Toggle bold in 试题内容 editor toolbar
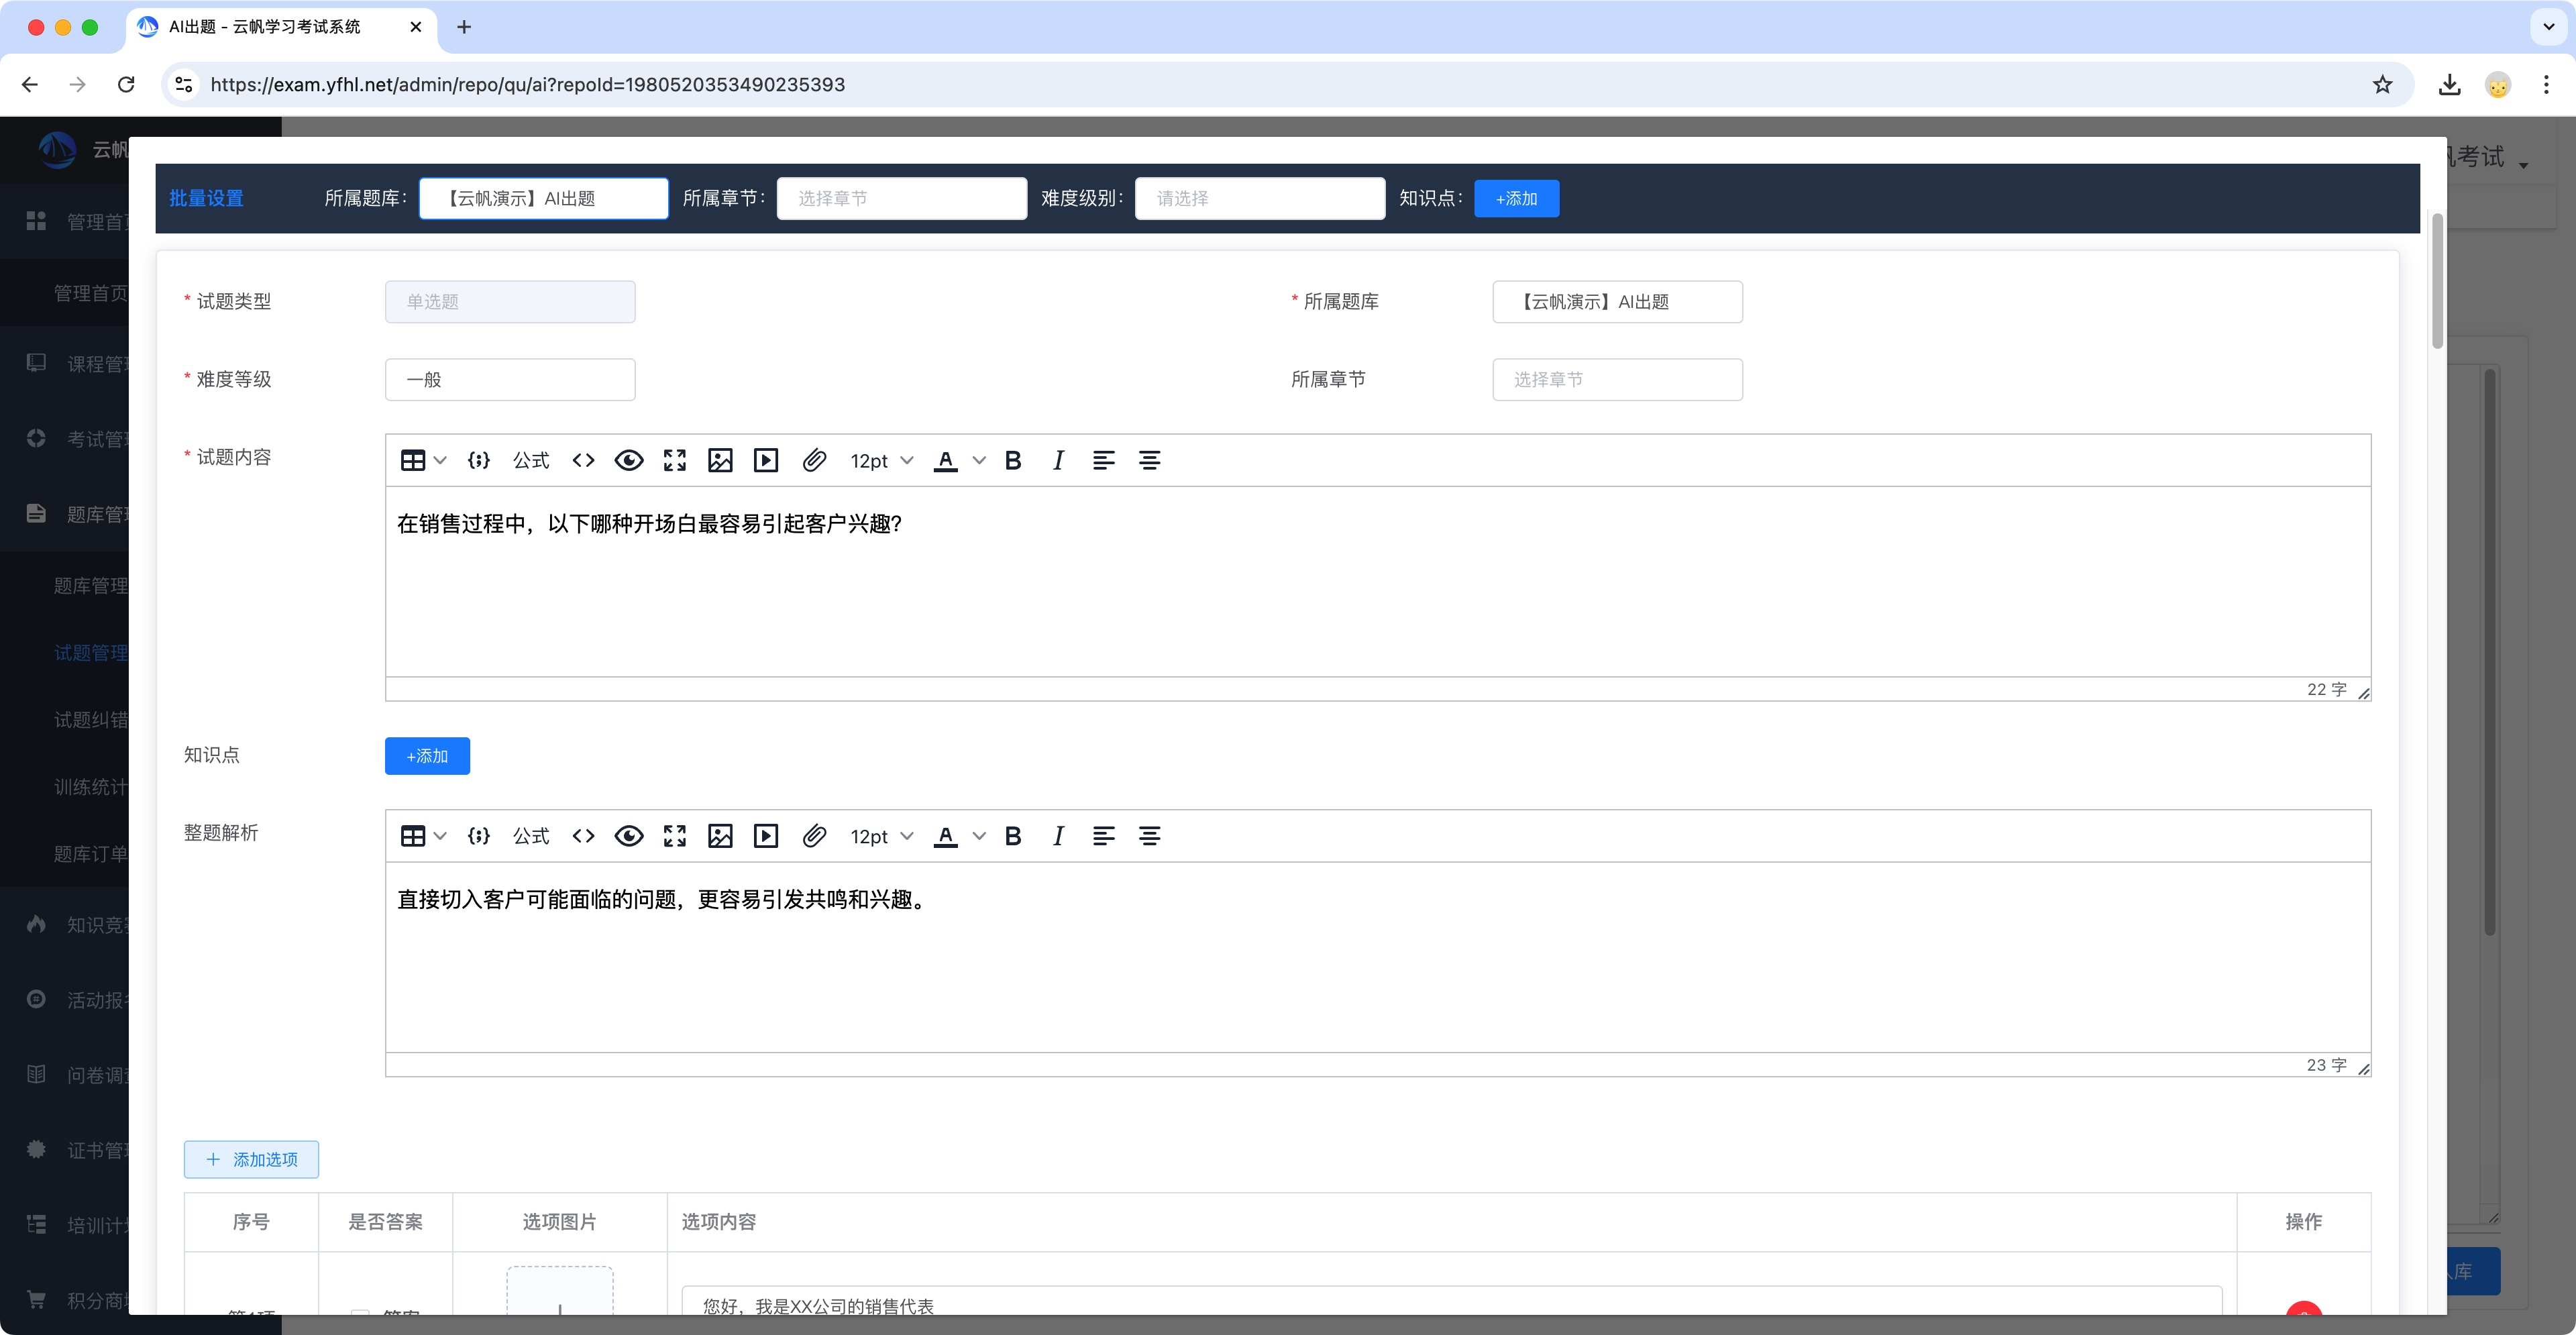The width and height of the screenshot is (2576, 1335). click(x=1013, y=460)
